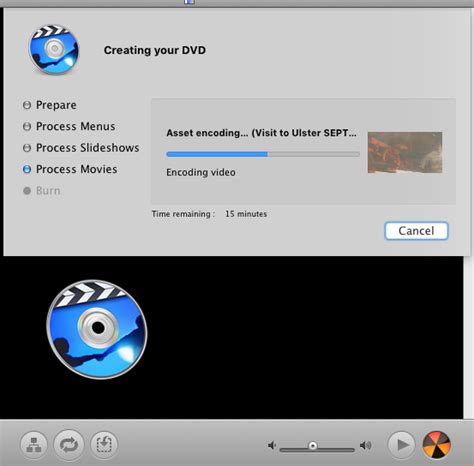This screenshot has height=466, width=474.
Task: Play the DVD preview
Action: click(x=402, y=444)
